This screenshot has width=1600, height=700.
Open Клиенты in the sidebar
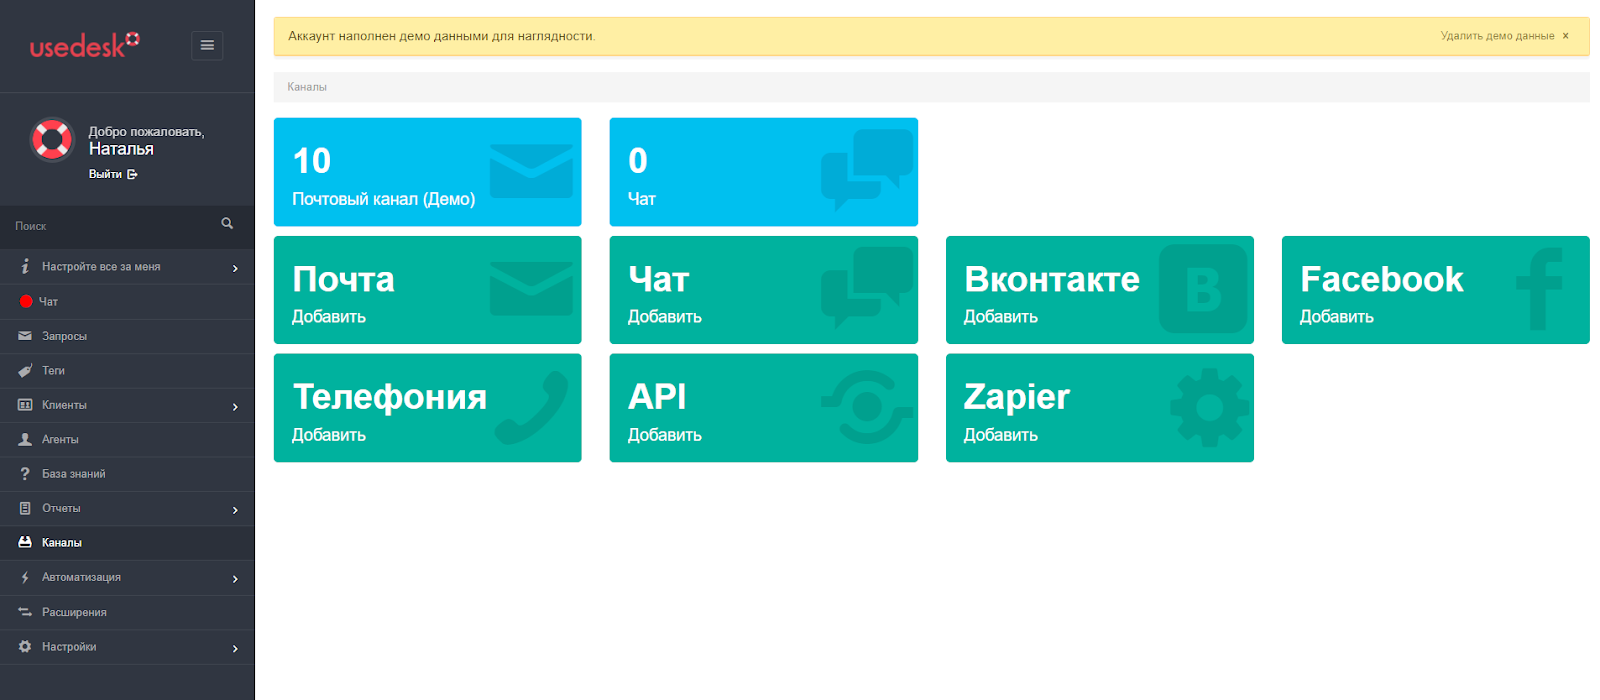point(127,405)
